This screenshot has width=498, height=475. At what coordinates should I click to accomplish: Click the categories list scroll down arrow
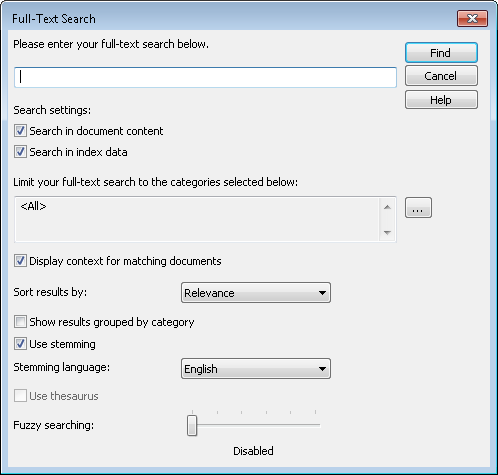(x=387, y=232)
